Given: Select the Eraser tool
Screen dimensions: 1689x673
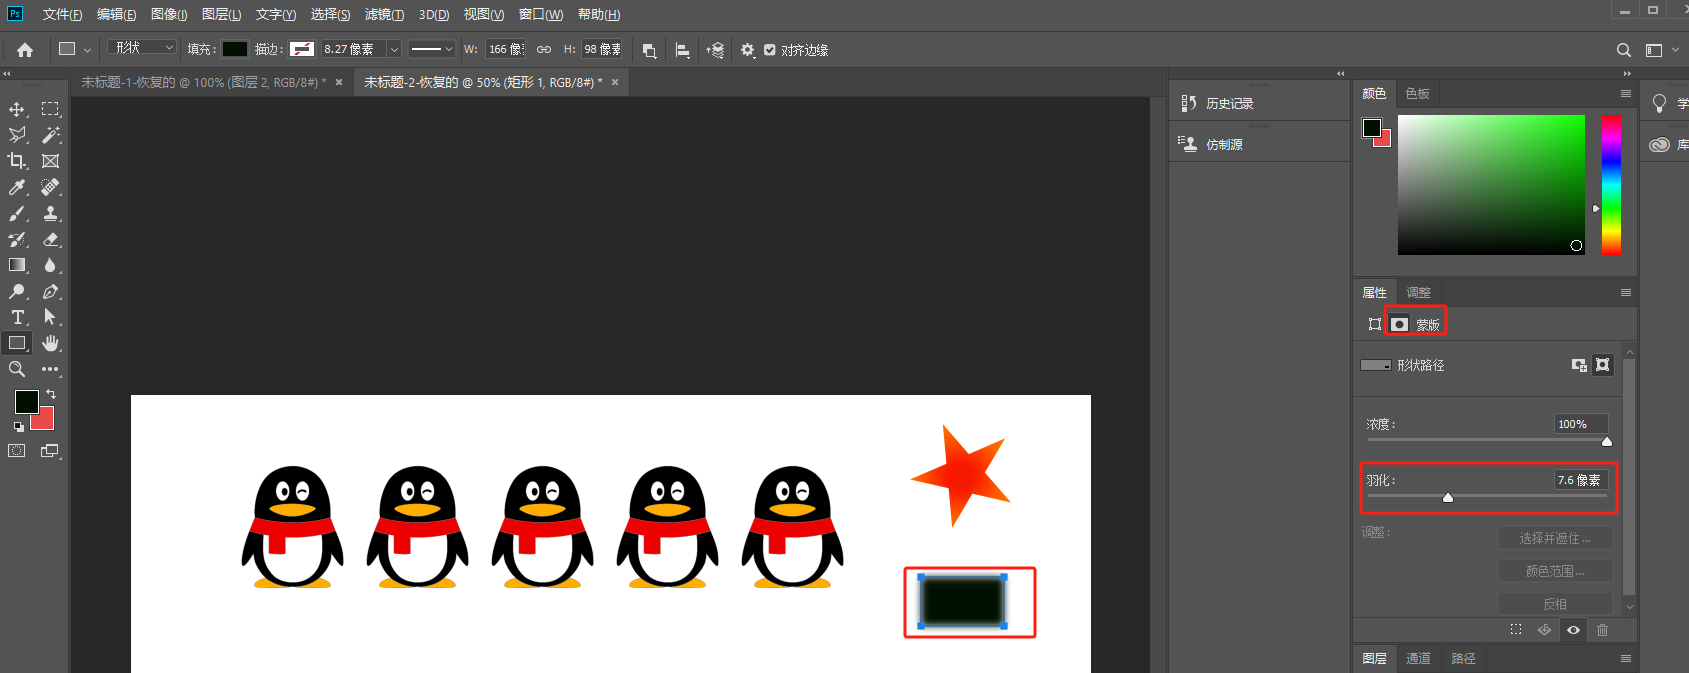Looking at the screenshot, I should pos(50,239).
